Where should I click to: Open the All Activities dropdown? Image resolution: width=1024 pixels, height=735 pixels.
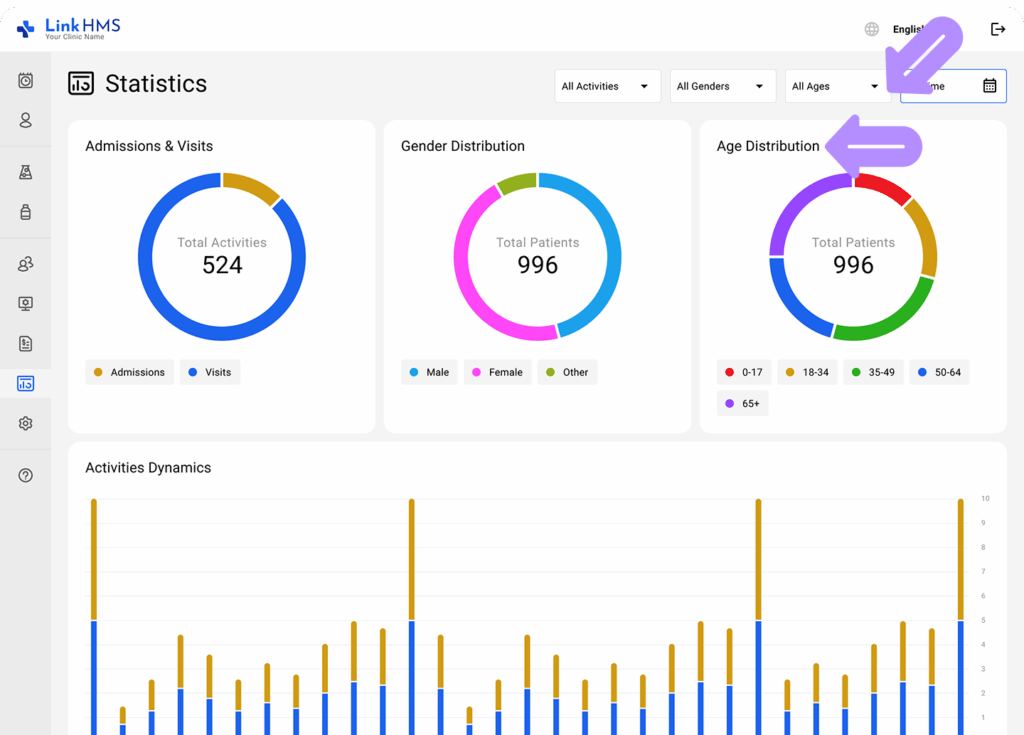[x=607, y=86]
